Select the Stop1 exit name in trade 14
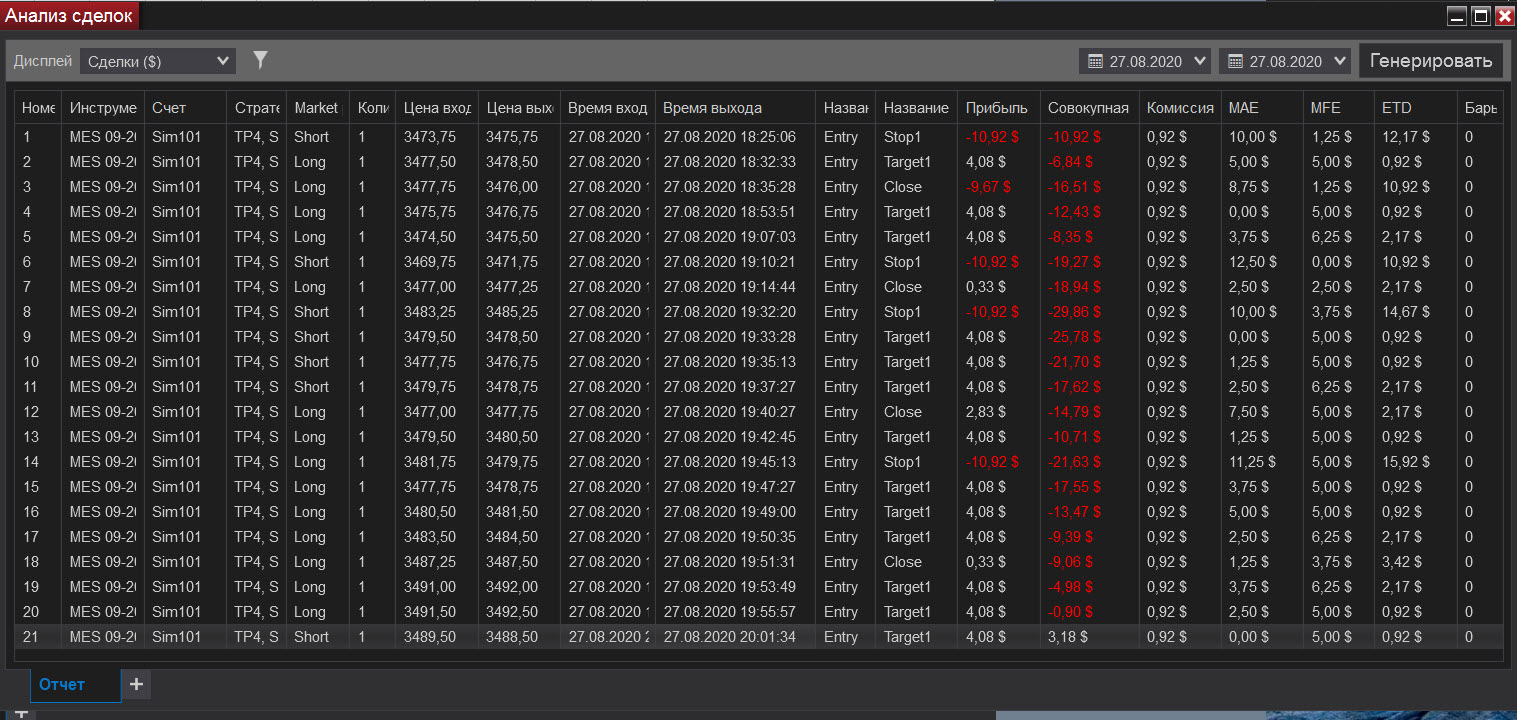The image size is (1517, 720). coord(903,462)
